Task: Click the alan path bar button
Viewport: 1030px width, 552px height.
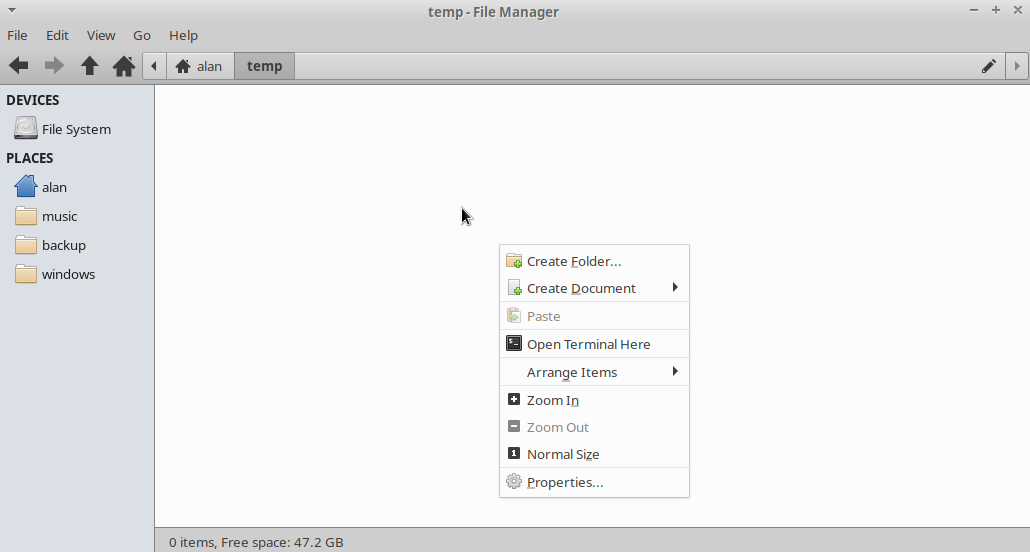Action: (x=199, y=66)
